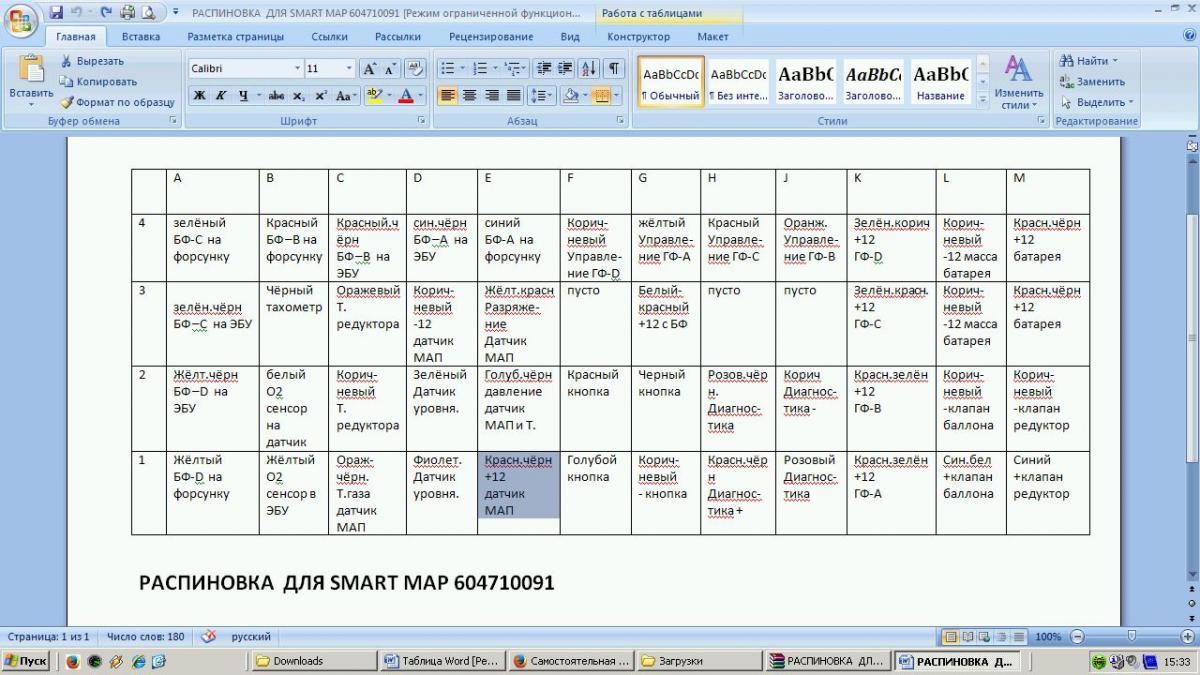Screen dimensions: 1200x675
Task: Customize Quick Access Toolbar dropdown arrow
Action: 176,13
